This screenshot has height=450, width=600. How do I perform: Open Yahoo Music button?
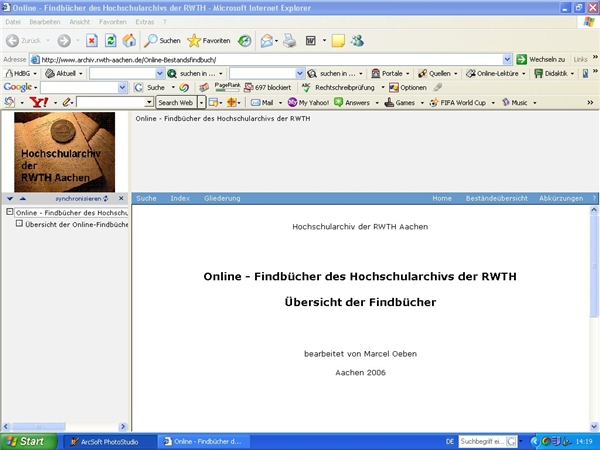click(x=515, y=103)
